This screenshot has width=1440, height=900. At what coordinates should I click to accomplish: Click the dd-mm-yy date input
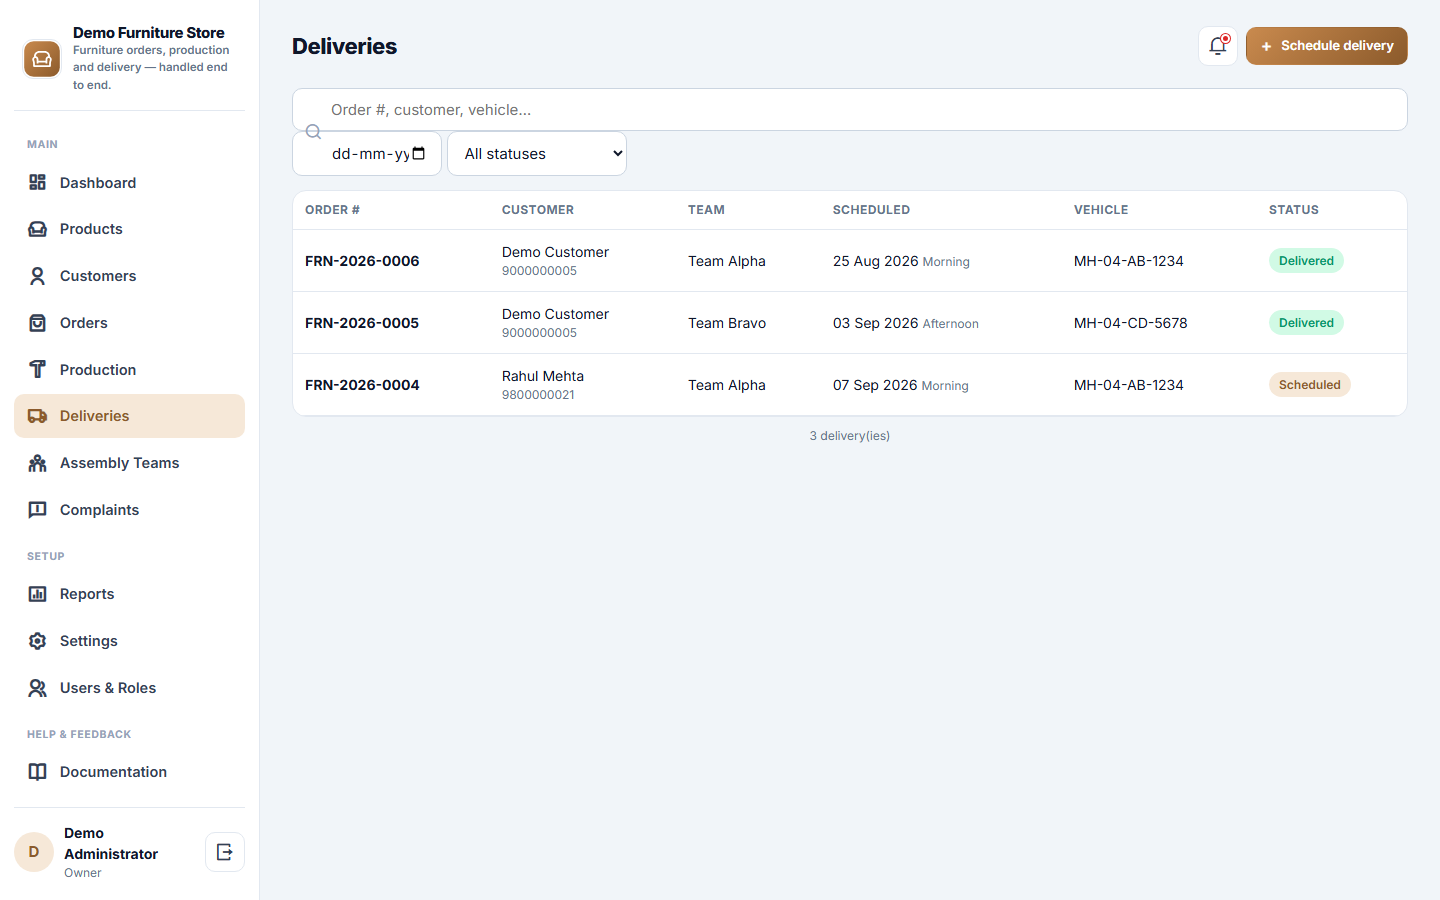367,154
